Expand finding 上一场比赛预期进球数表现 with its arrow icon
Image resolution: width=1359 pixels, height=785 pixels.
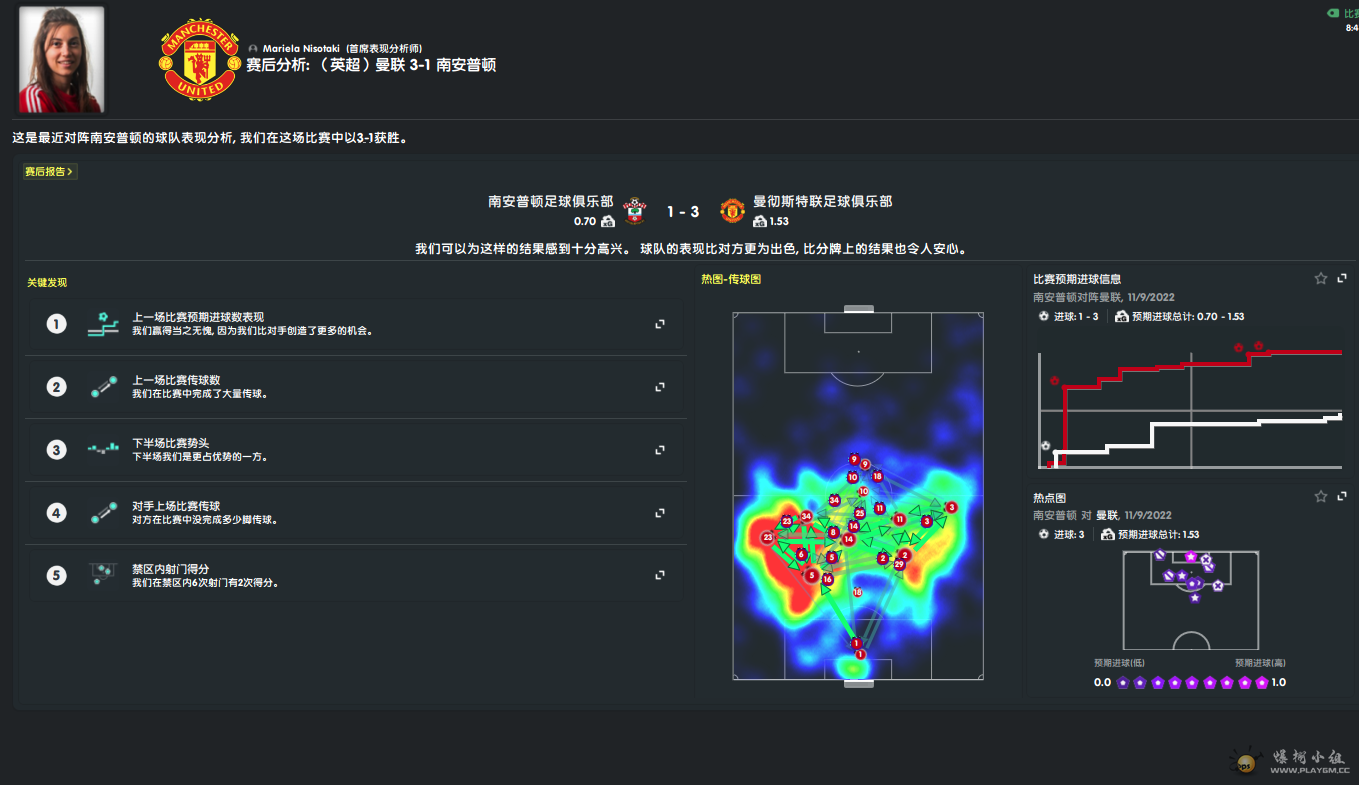[660, 324]
